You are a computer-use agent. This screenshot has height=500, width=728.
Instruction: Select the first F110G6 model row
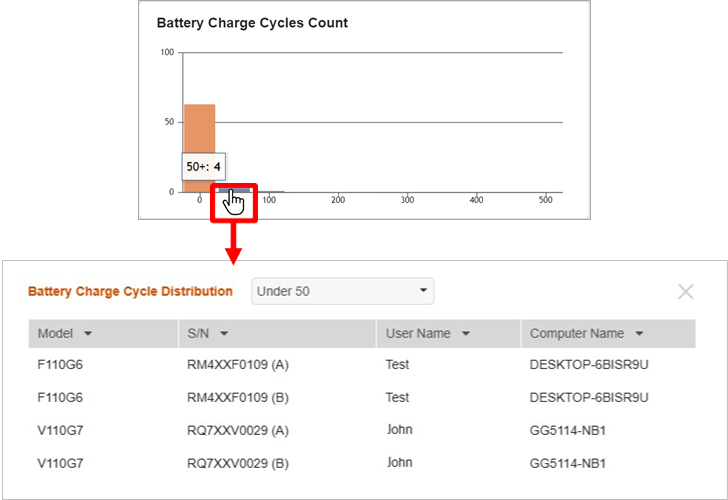point(59,365)
